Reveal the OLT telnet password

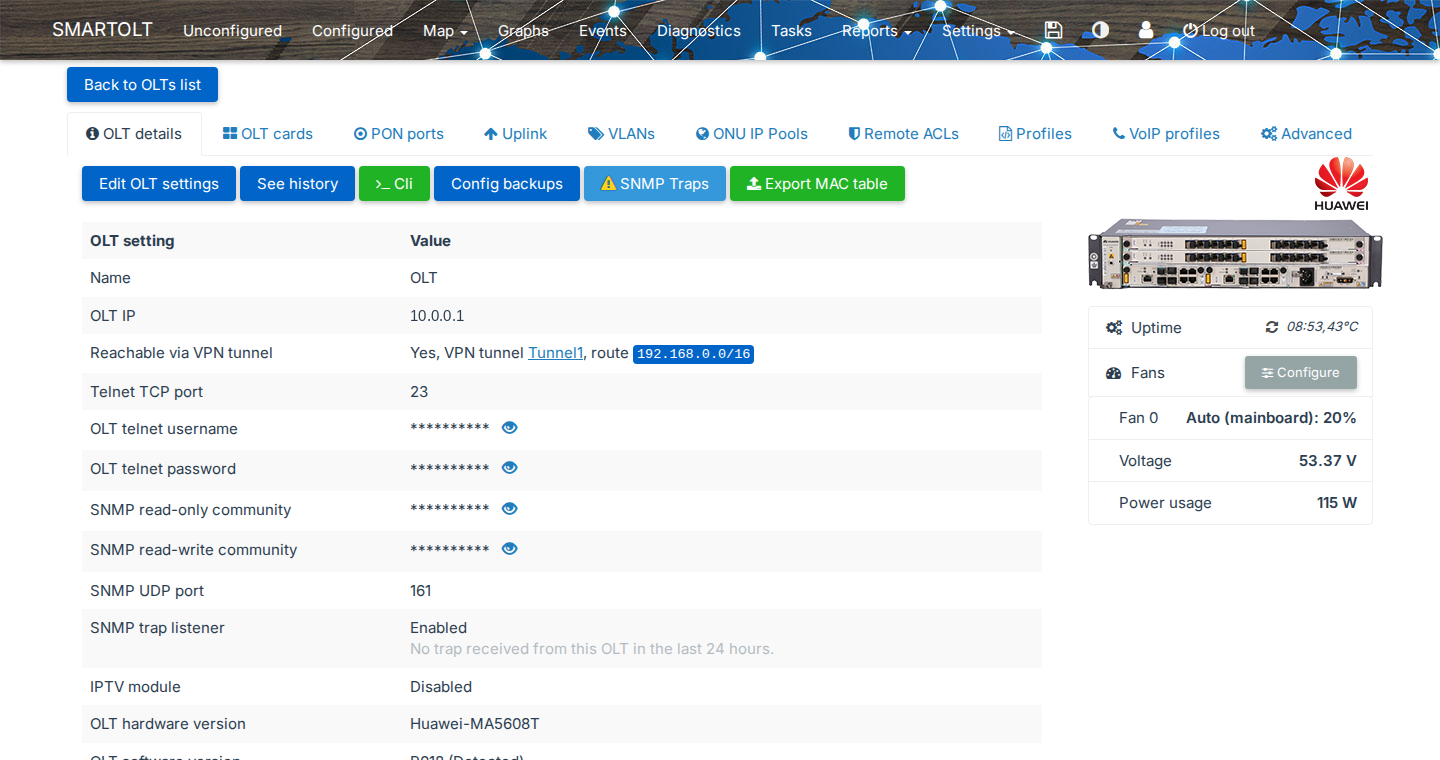[509, 468]
